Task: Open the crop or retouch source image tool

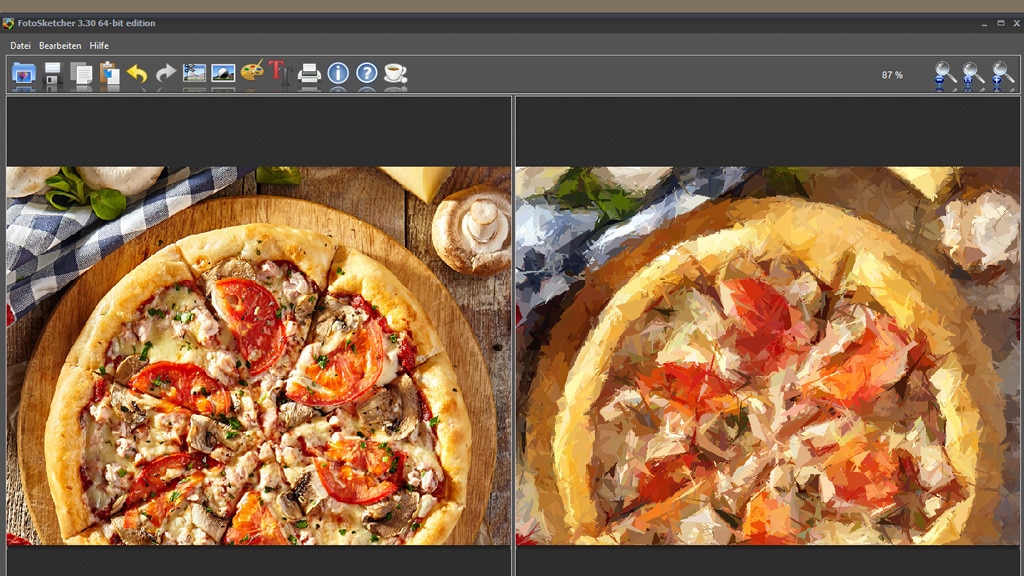Action: click(195, 73)
